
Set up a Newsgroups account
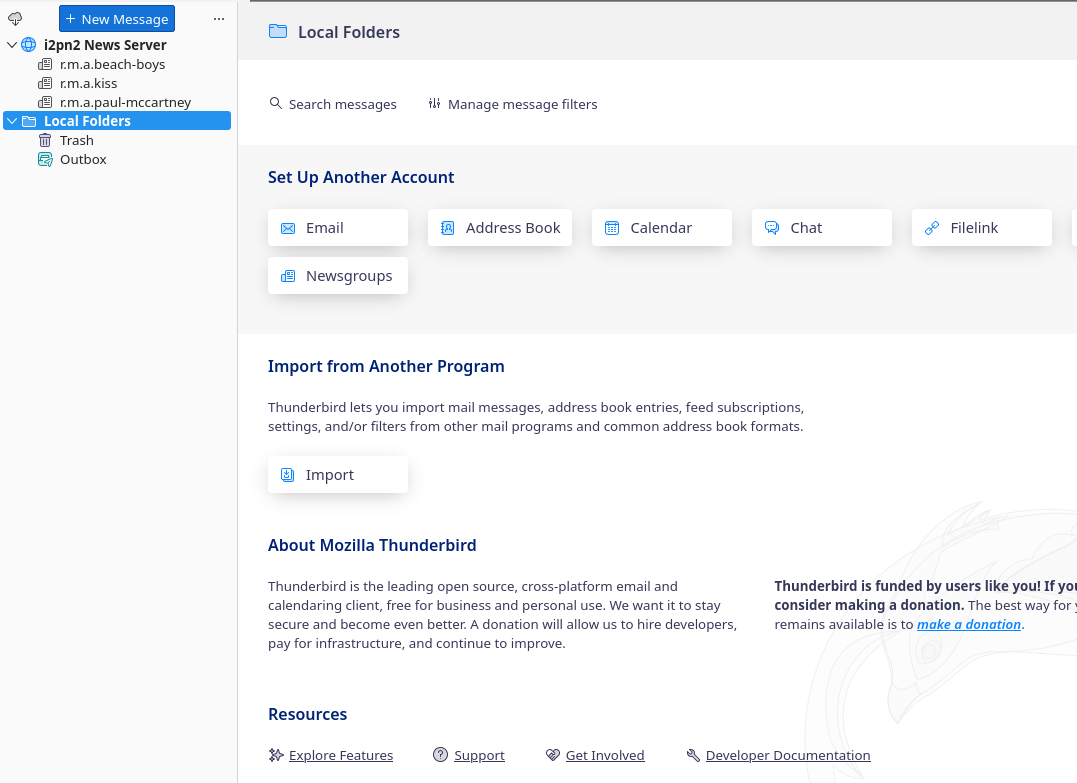pyautogui.click(x=338, y=275)
